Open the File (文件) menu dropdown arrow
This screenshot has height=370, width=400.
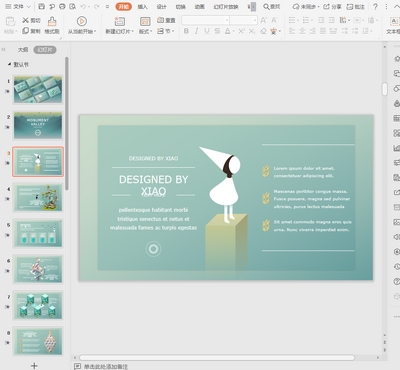[29, 7]
